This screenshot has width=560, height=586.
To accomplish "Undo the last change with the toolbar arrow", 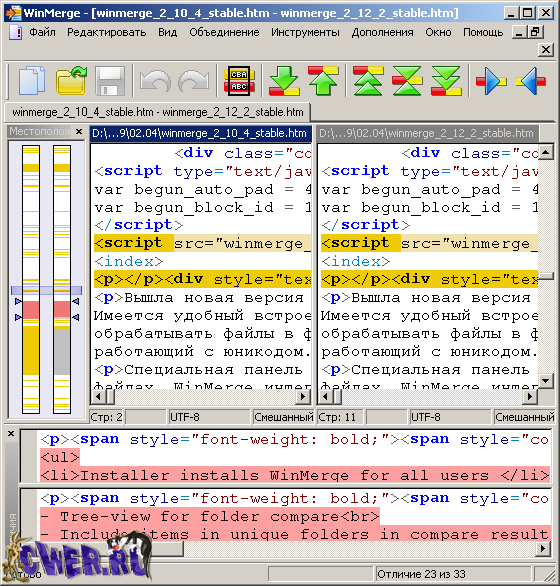I will pyautogui.click(x=155, y=80).
